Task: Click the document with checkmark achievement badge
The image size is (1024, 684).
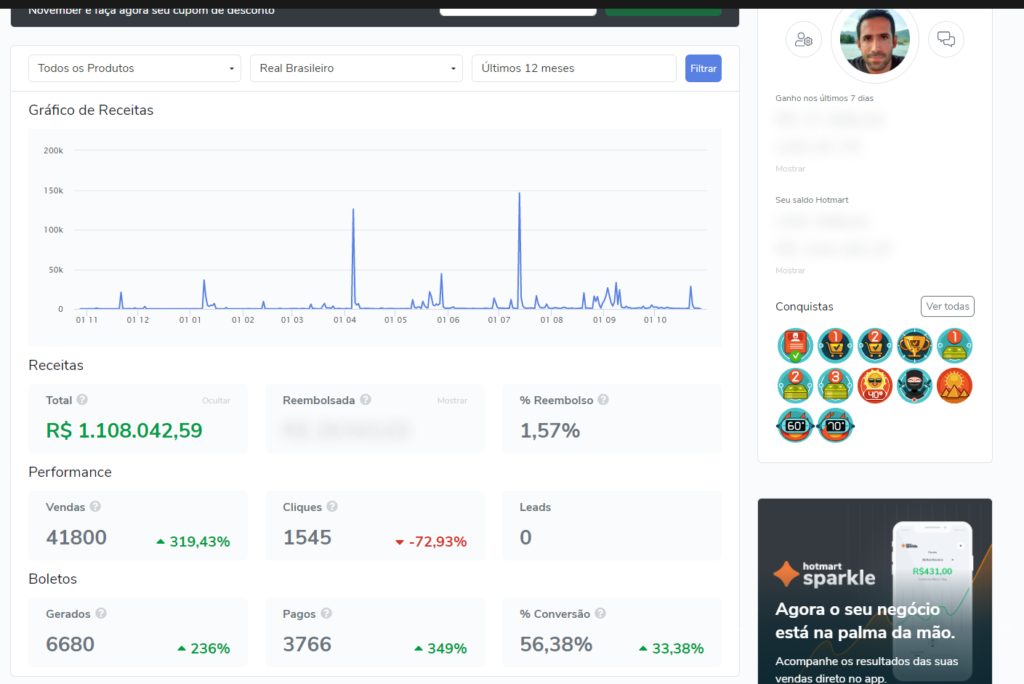Action: (795, 346)
